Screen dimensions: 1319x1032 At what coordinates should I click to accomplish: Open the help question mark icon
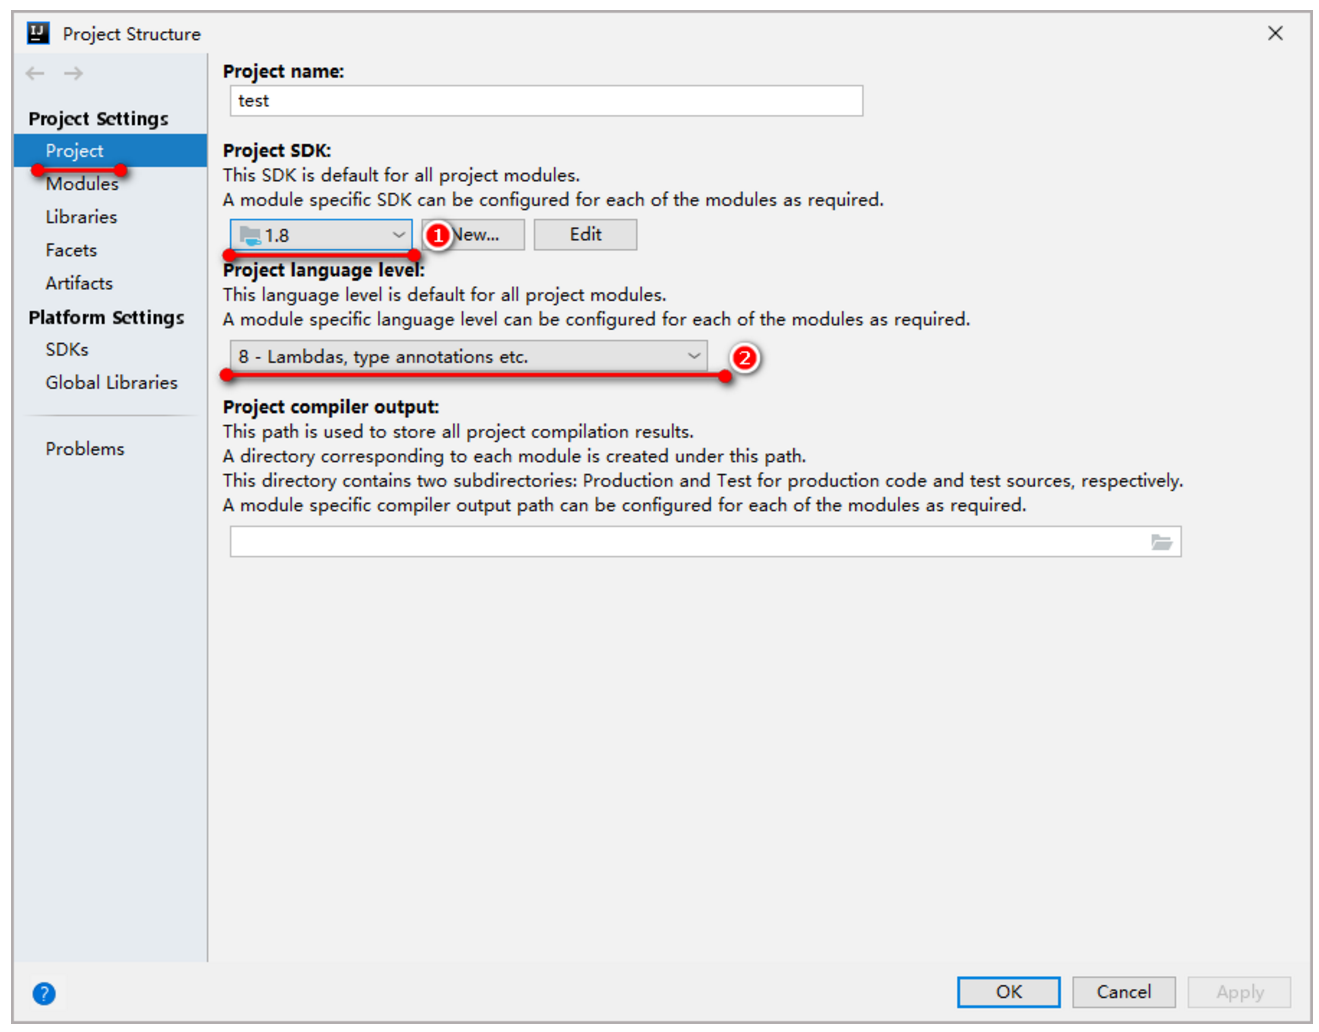pos(44,993)
